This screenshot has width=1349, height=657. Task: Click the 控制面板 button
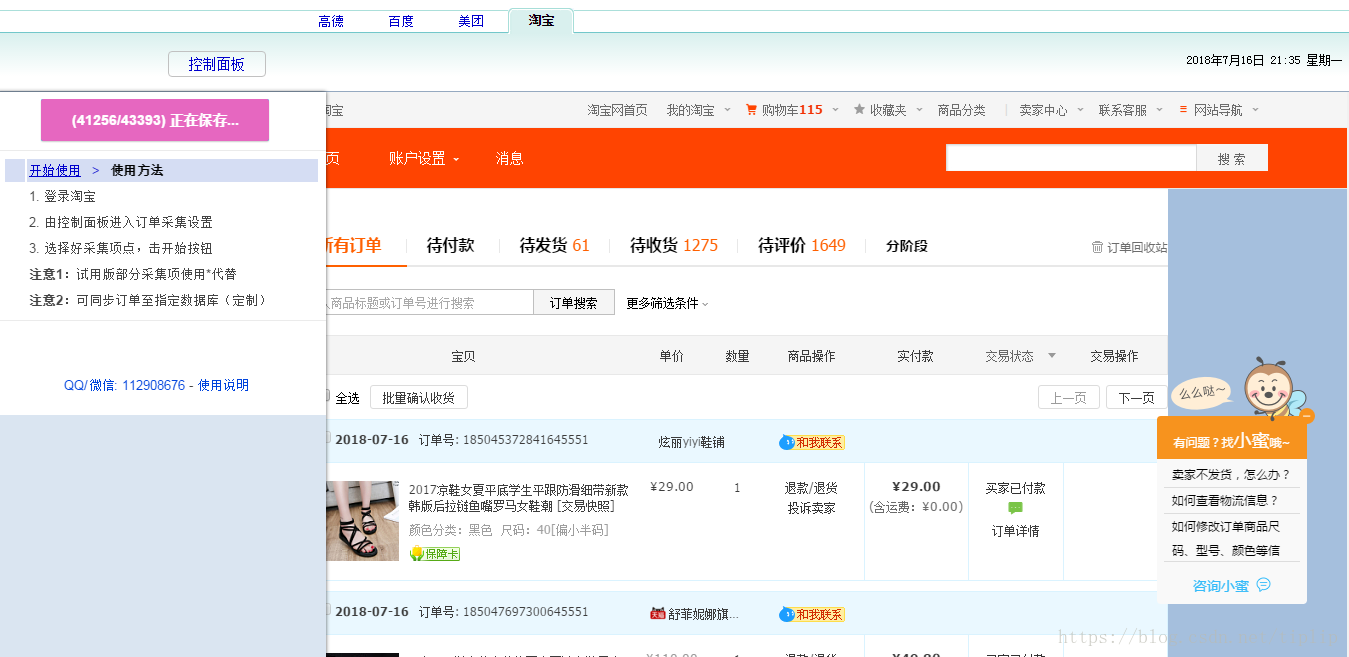217,64
